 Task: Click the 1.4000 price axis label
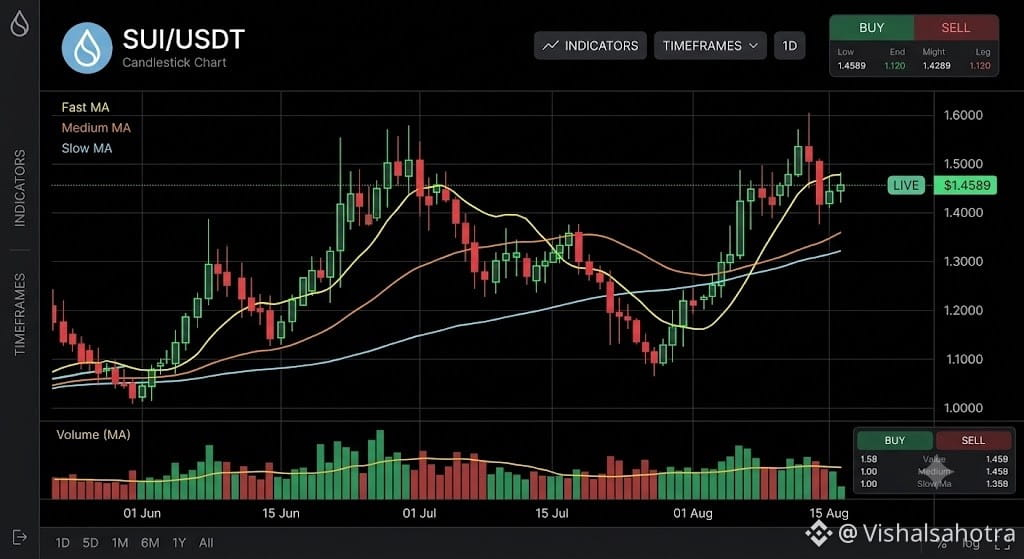click(963, 213)
